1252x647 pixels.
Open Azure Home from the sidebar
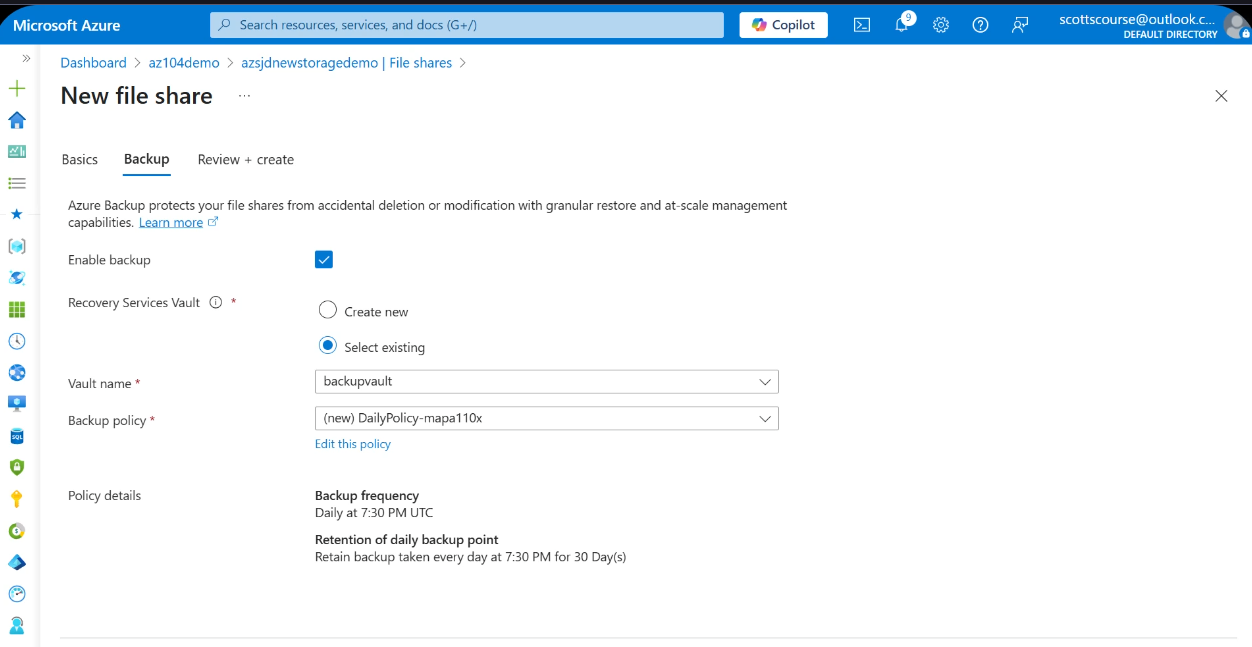point(16,120)
